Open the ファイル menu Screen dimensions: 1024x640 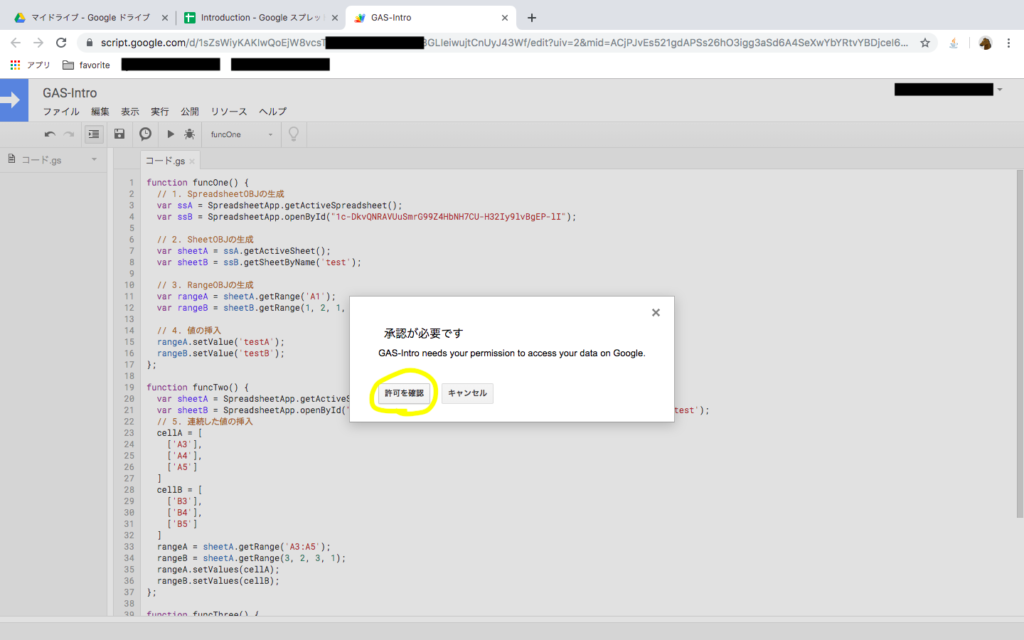point(61,112)
